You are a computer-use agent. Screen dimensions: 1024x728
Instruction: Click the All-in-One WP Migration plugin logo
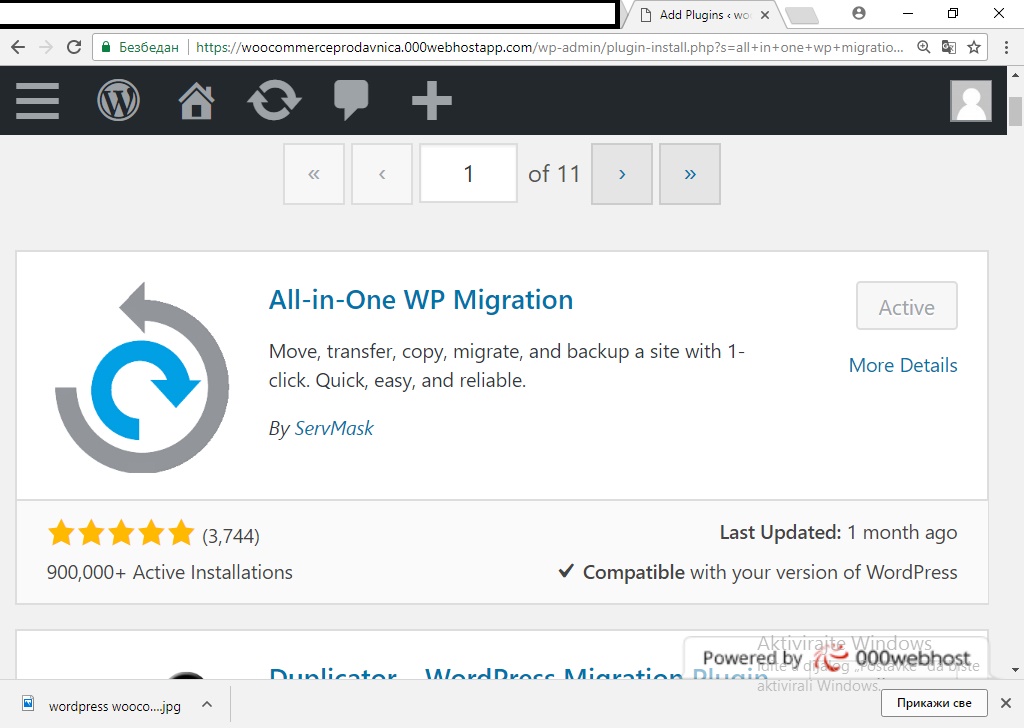click(142, 377)
